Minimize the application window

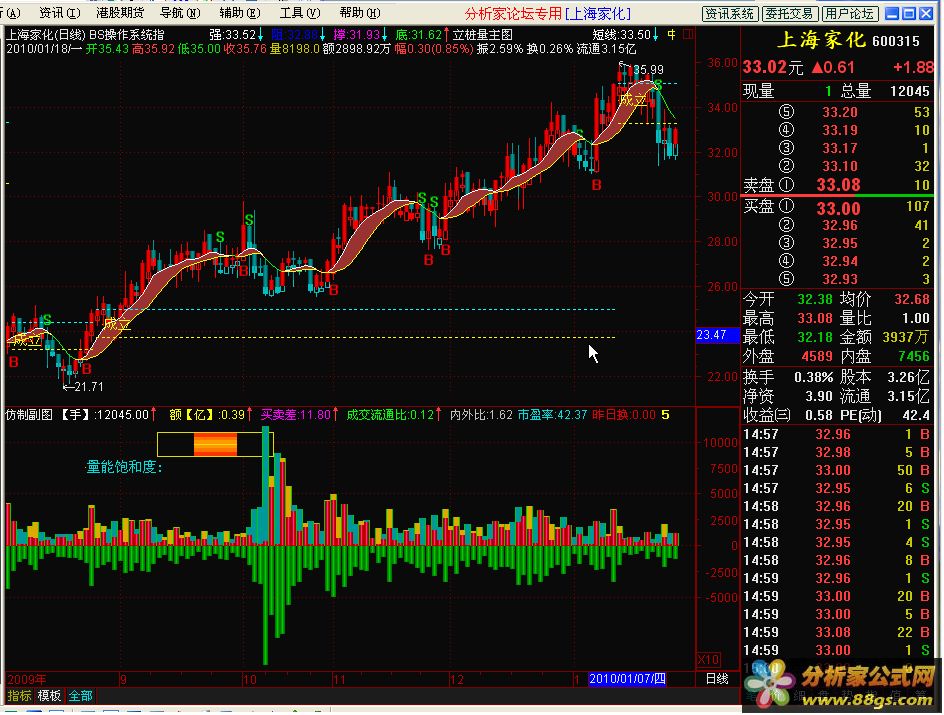pos(893,13)
